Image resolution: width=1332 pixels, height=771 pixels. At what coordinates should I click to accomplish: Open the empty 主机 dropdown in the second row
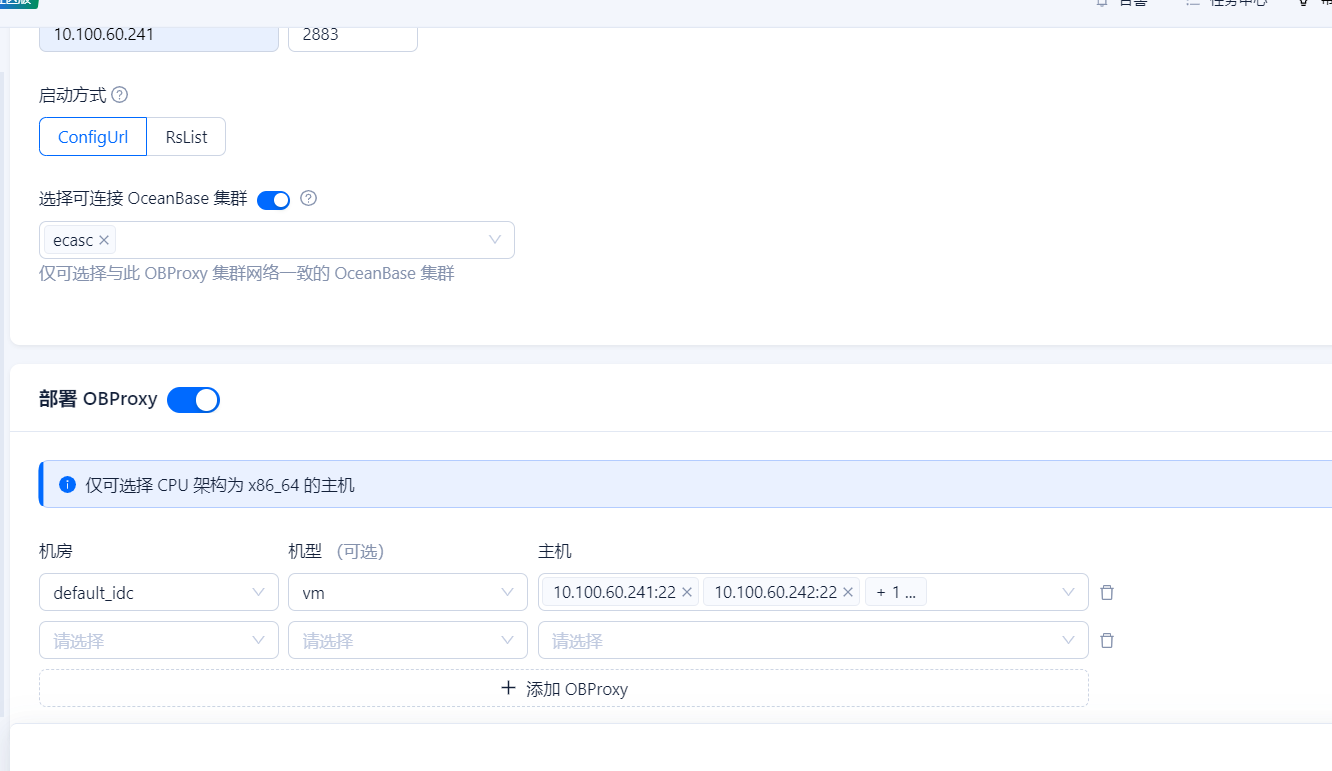tap(812, 640)
